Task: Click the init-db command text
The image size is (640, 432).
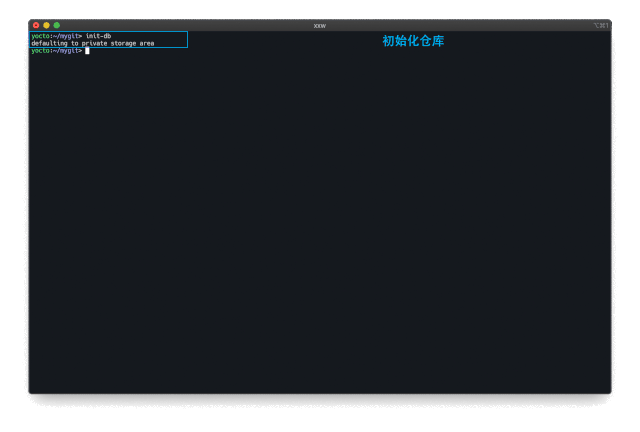Action: pos(99,36)
